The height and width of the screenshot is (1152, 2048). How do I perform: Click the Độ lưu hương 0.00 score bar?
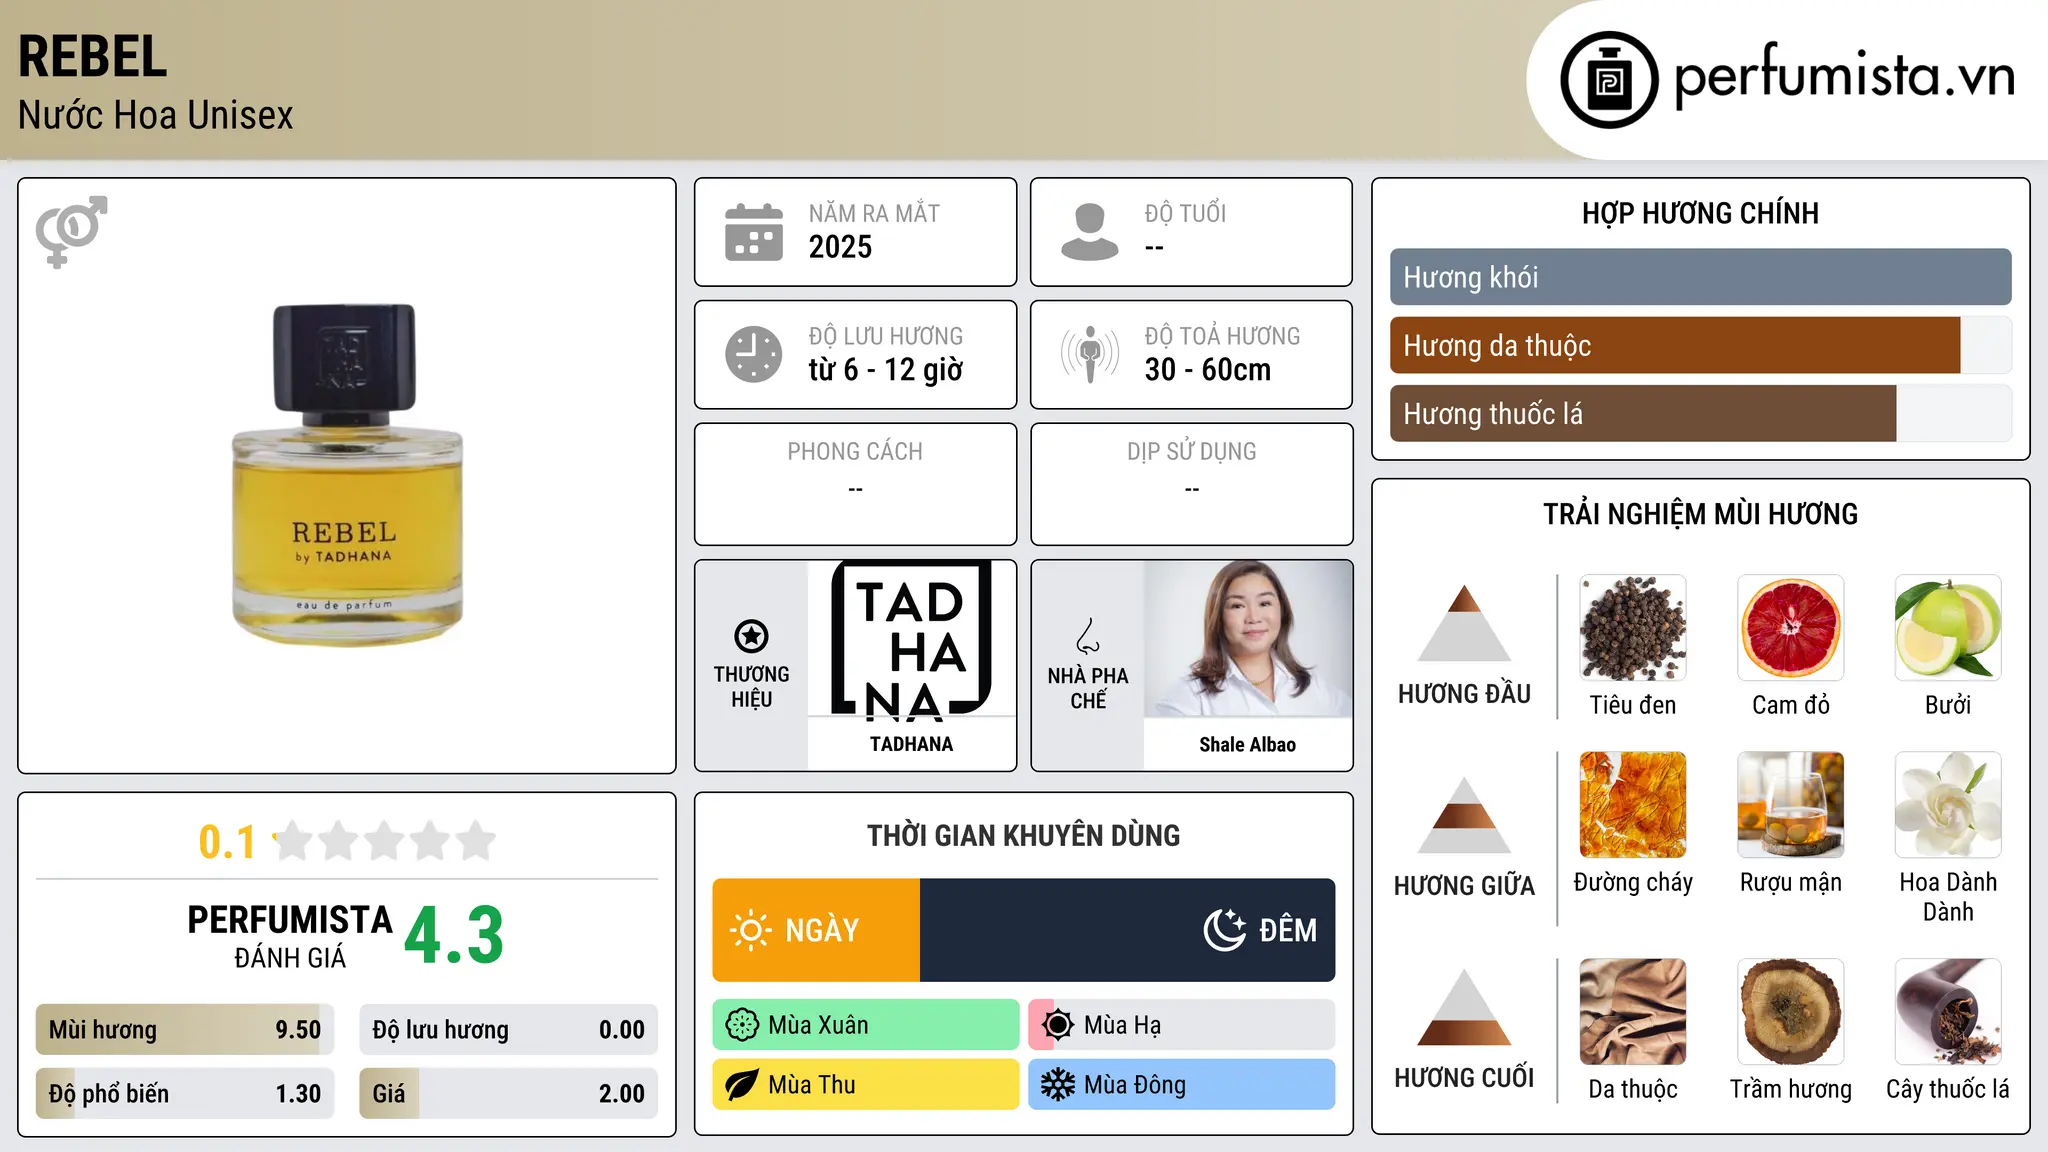point(508,1030)
